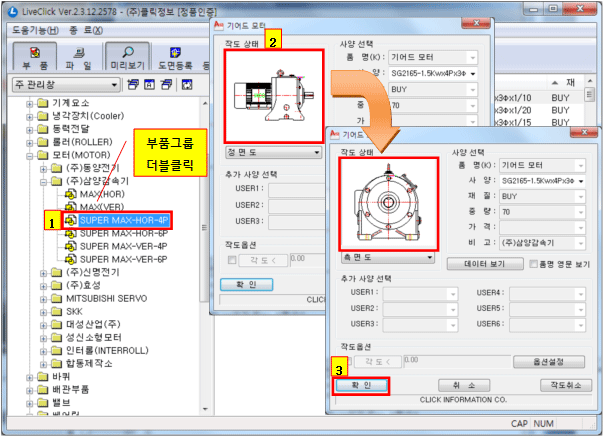This screenshot has height=436, width=603.
Task: Select the MITSUBISHI SERVO folder
Action: coord(107,298)
